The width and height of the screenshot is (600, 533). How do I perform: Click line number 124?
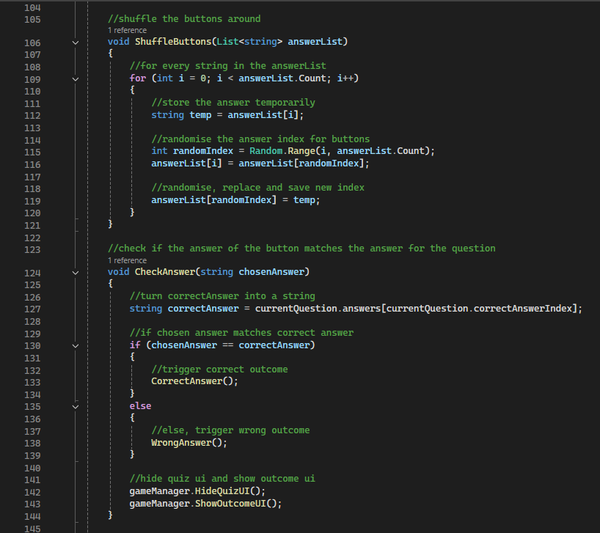(33, 273)
